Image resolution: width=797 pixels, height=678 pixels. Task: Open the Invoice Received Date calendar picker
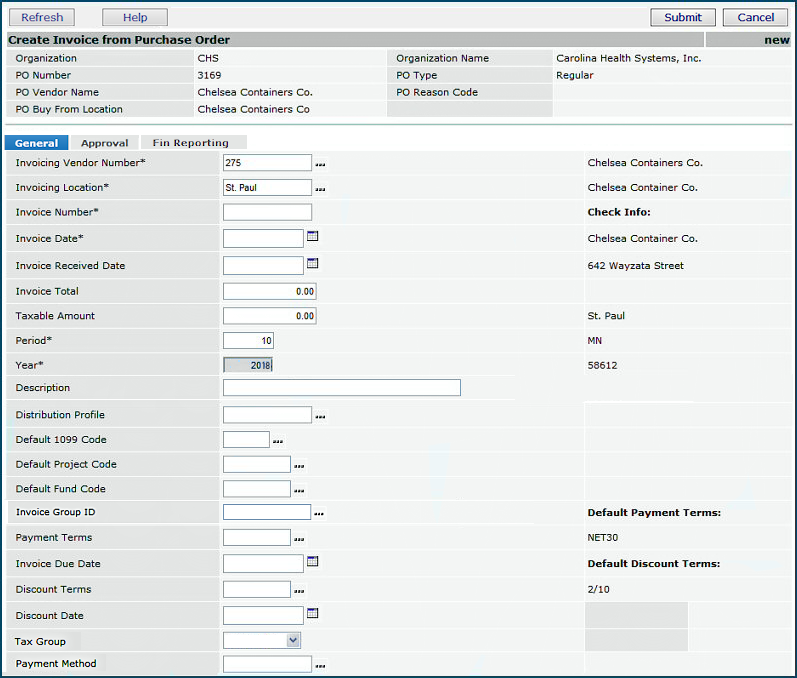click(x=312, y=264)
